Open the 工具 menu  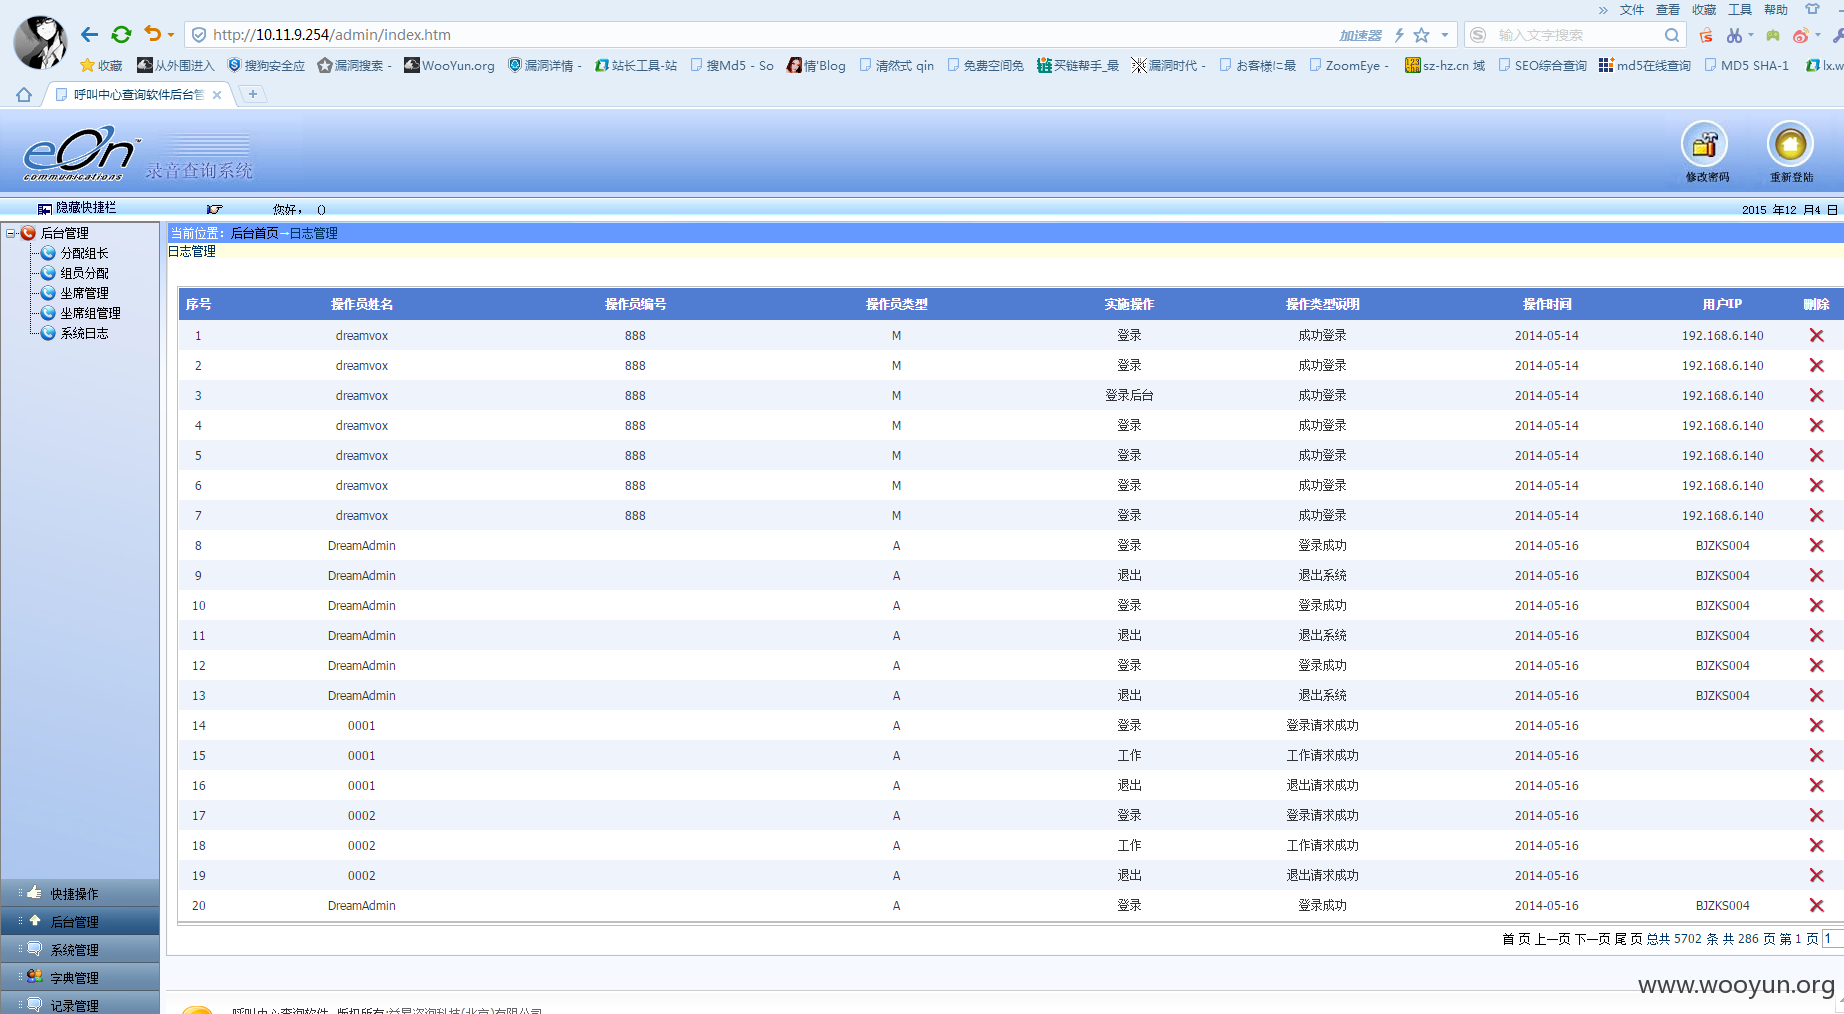click(1740, 10)
